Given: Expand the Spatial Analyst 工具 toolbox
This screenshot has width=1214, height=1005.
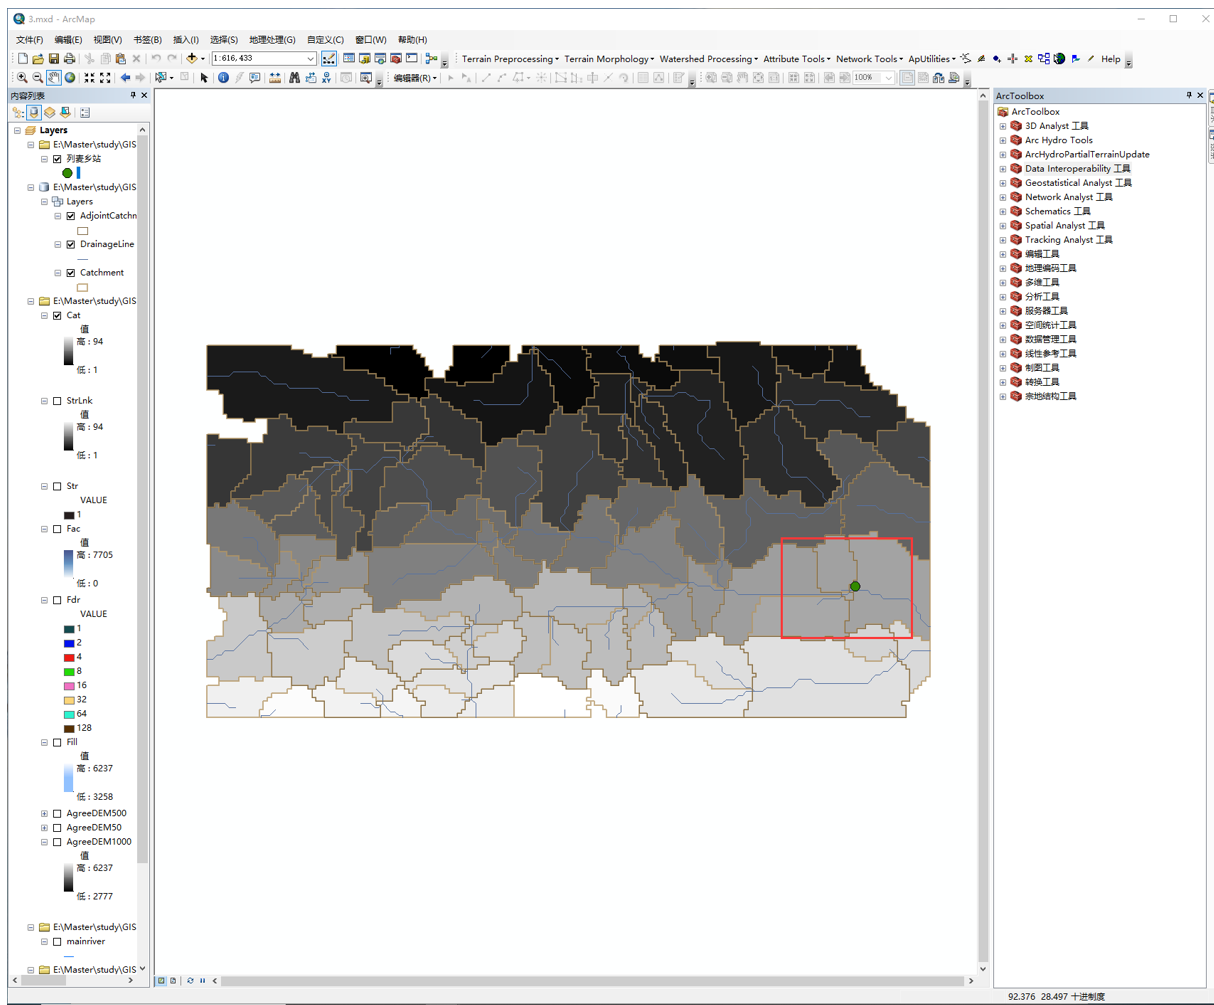Looking at the screenshot, I should pos(1003,225).
